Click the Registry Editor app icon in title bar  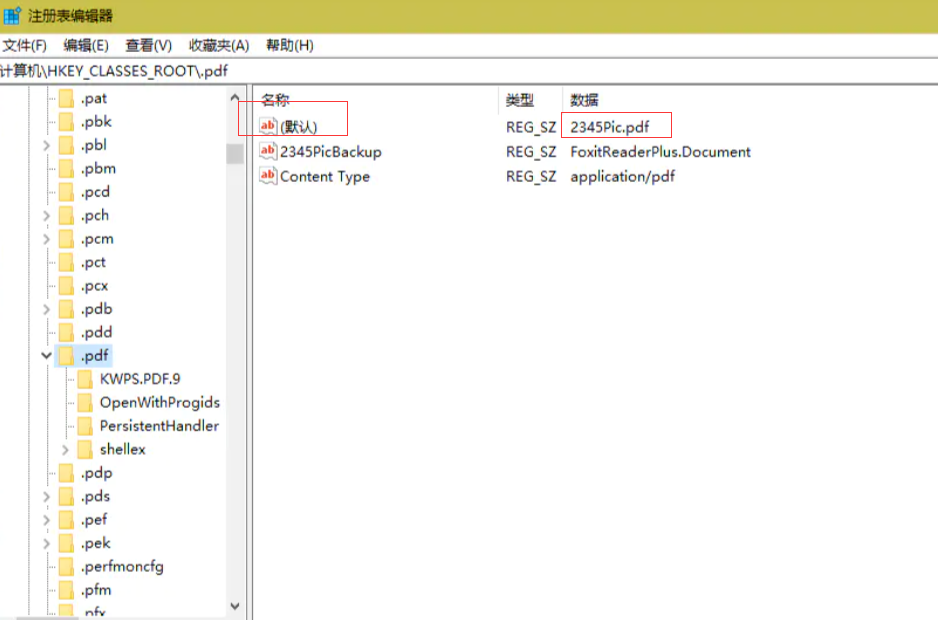point(12,16)
